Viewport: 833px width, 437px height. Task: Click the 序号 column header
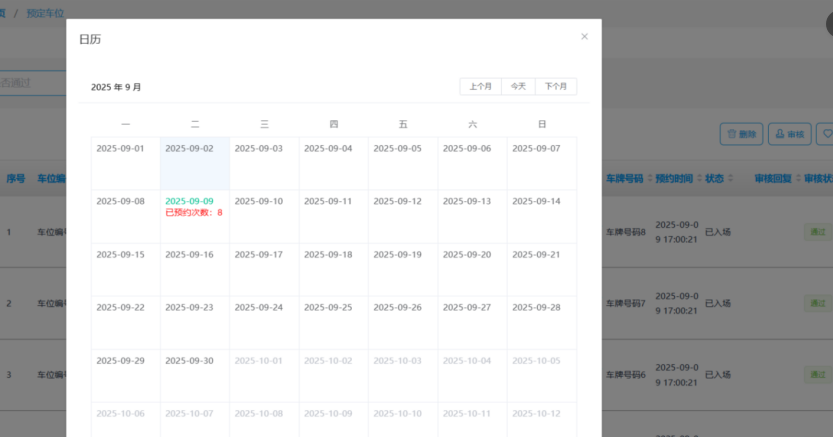click(15, 178)
